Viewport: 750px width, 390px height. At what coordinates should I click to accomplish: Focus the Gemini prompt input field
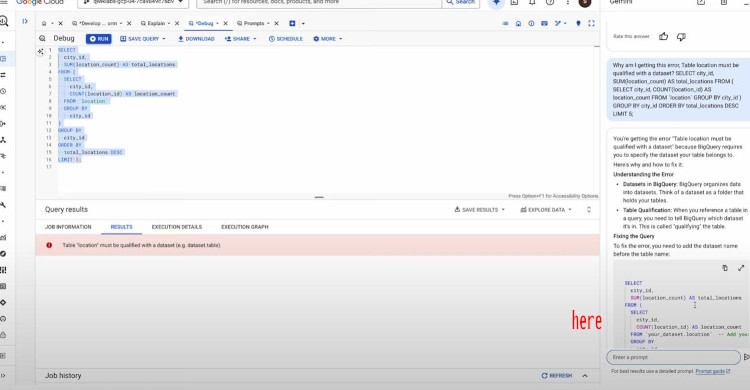tap(673, 357)
